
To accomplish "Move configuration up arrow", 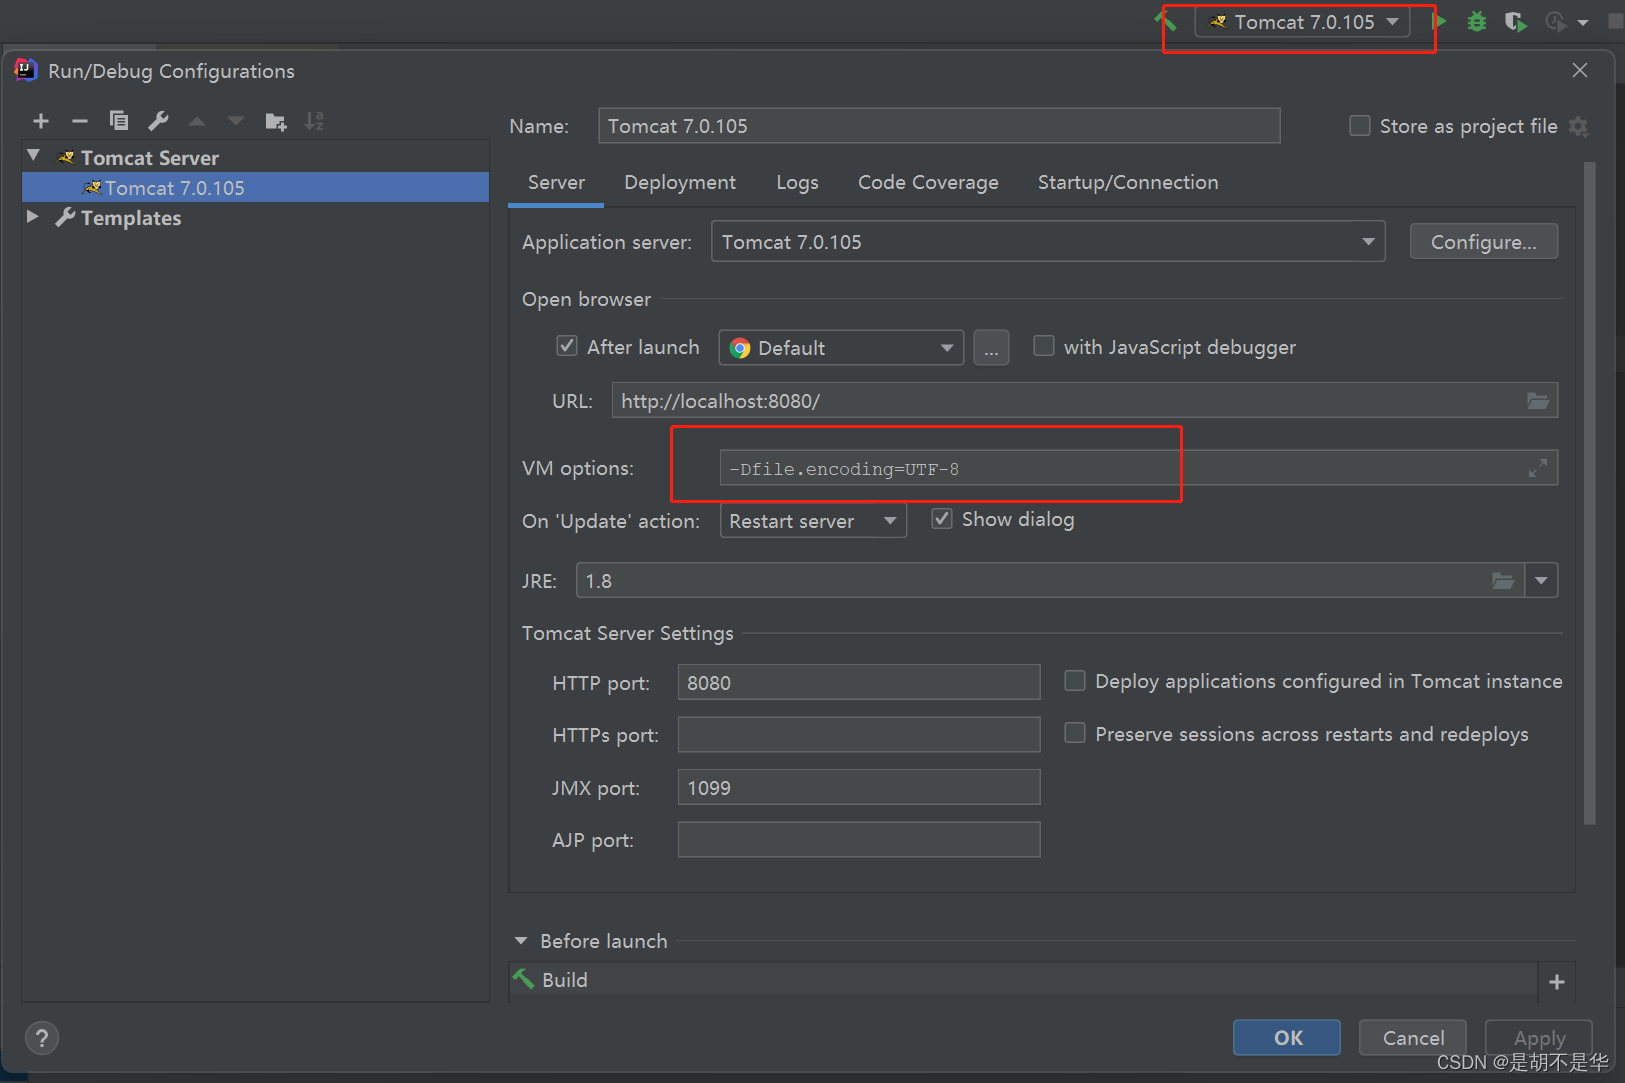I will tap(197, 121).
